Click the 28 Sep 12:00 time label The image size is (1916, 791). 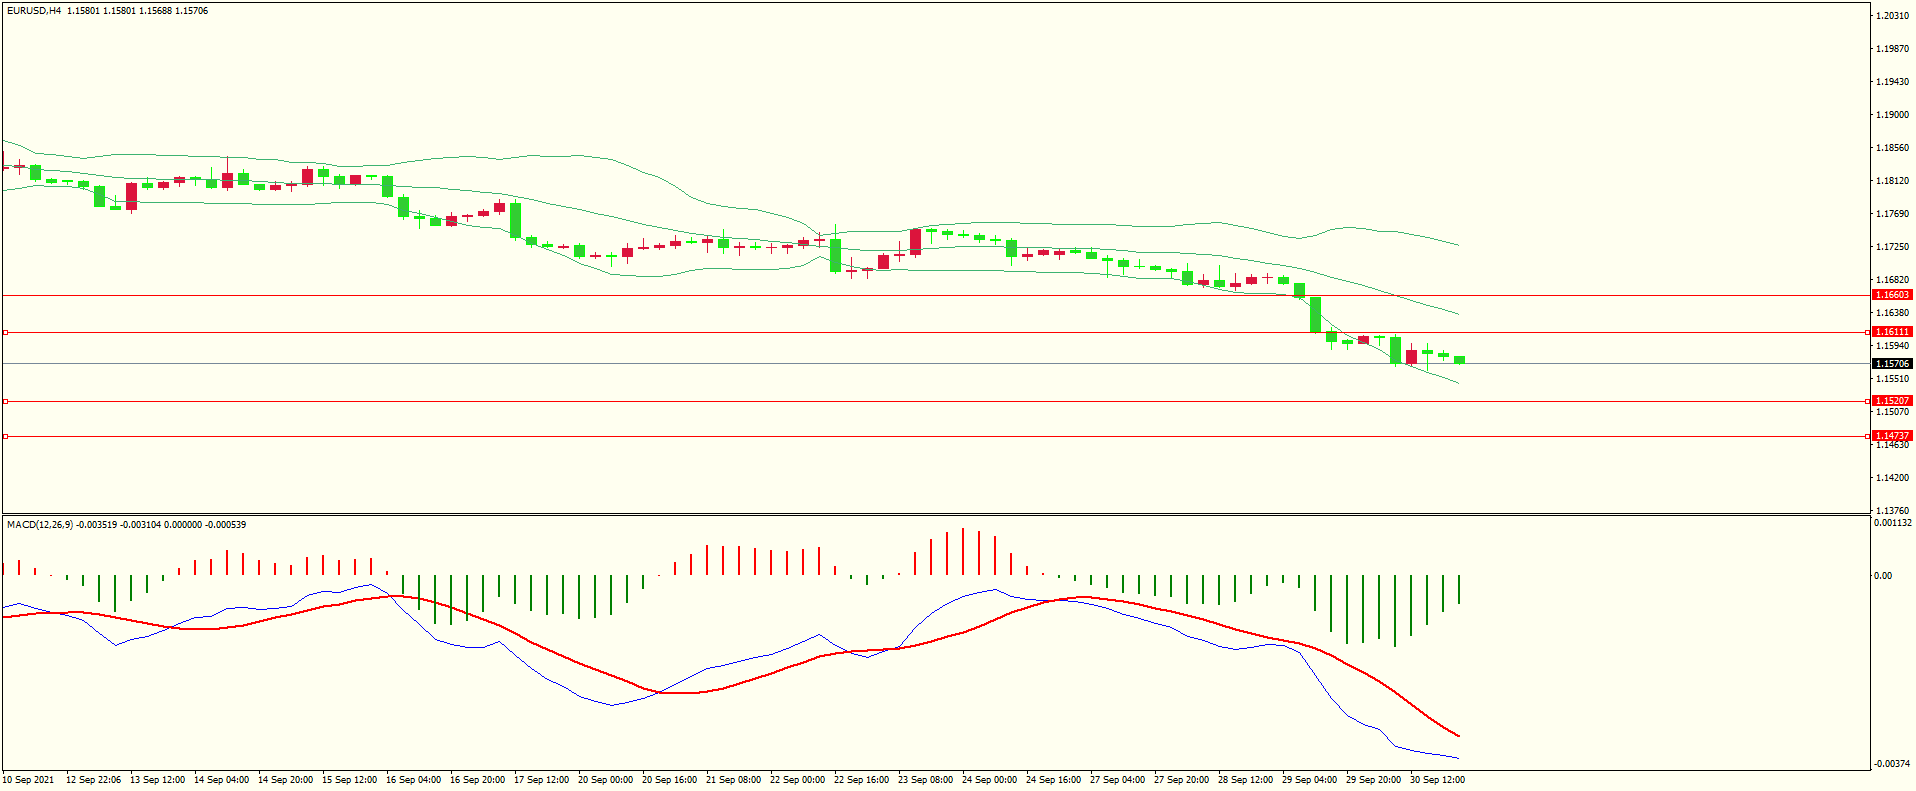point(1245,780)
